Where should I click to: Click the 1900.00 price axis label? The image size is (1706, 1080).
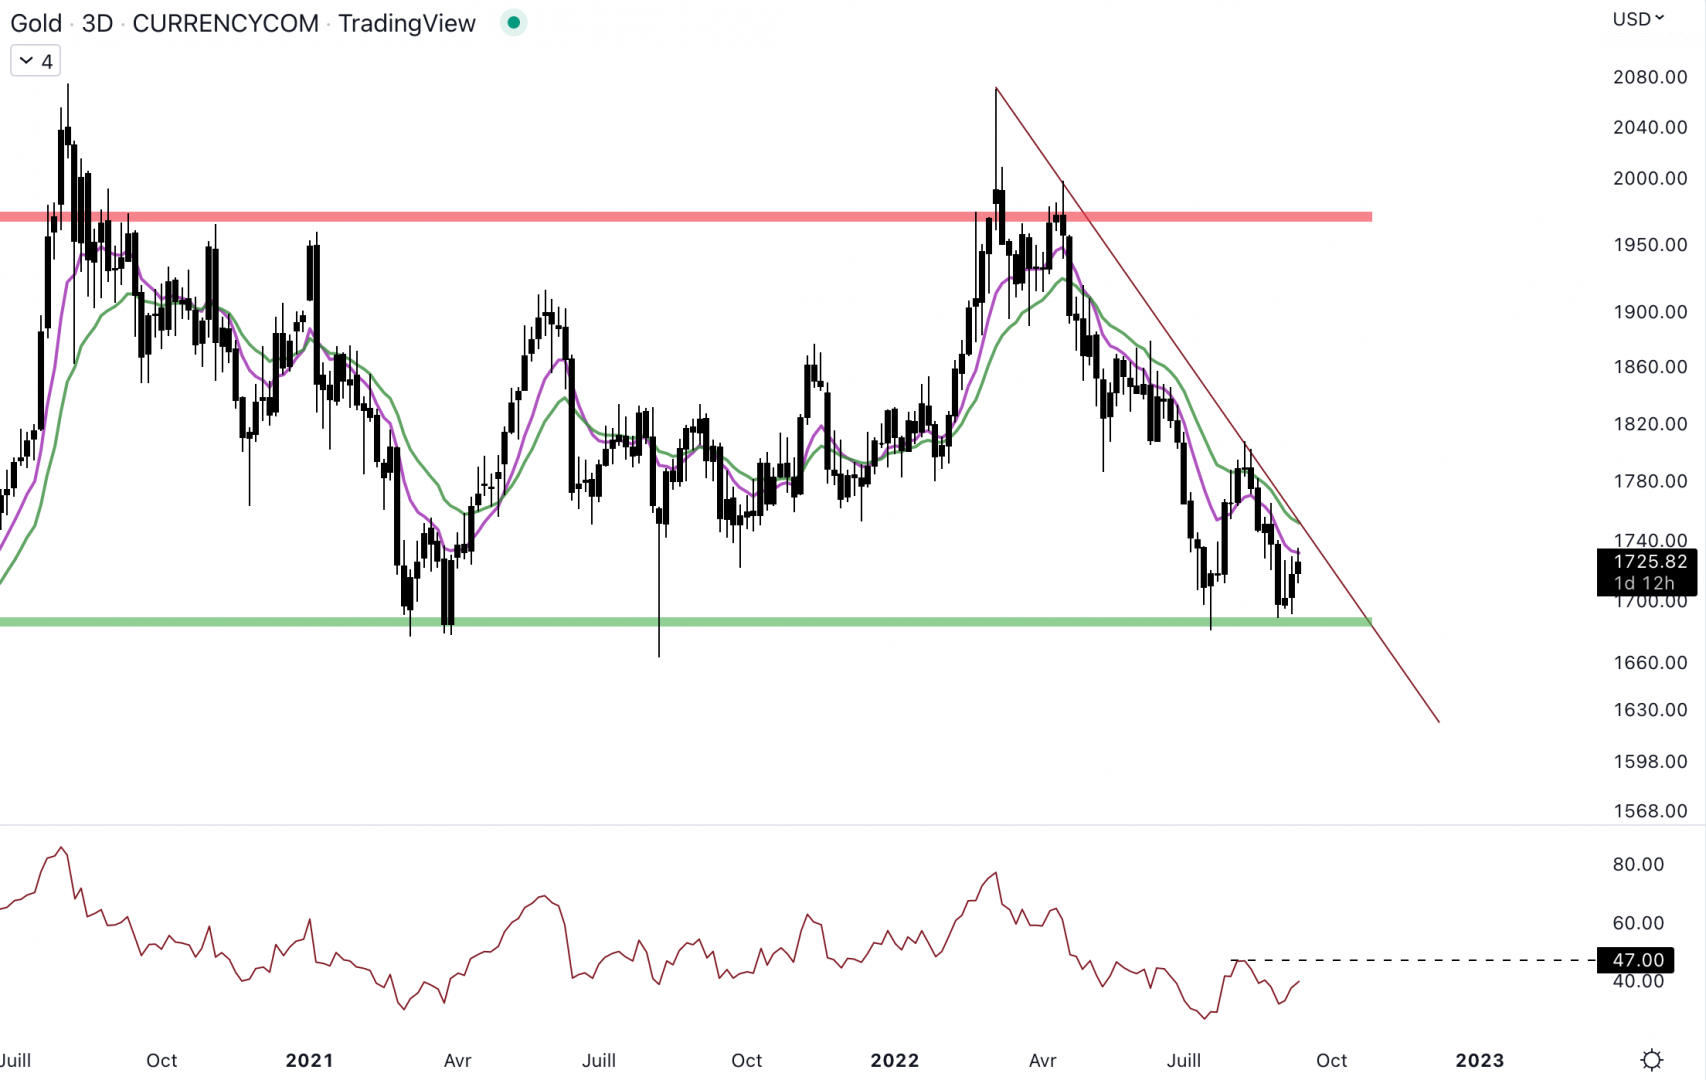pyautogui.click(x=1650, y=312)
